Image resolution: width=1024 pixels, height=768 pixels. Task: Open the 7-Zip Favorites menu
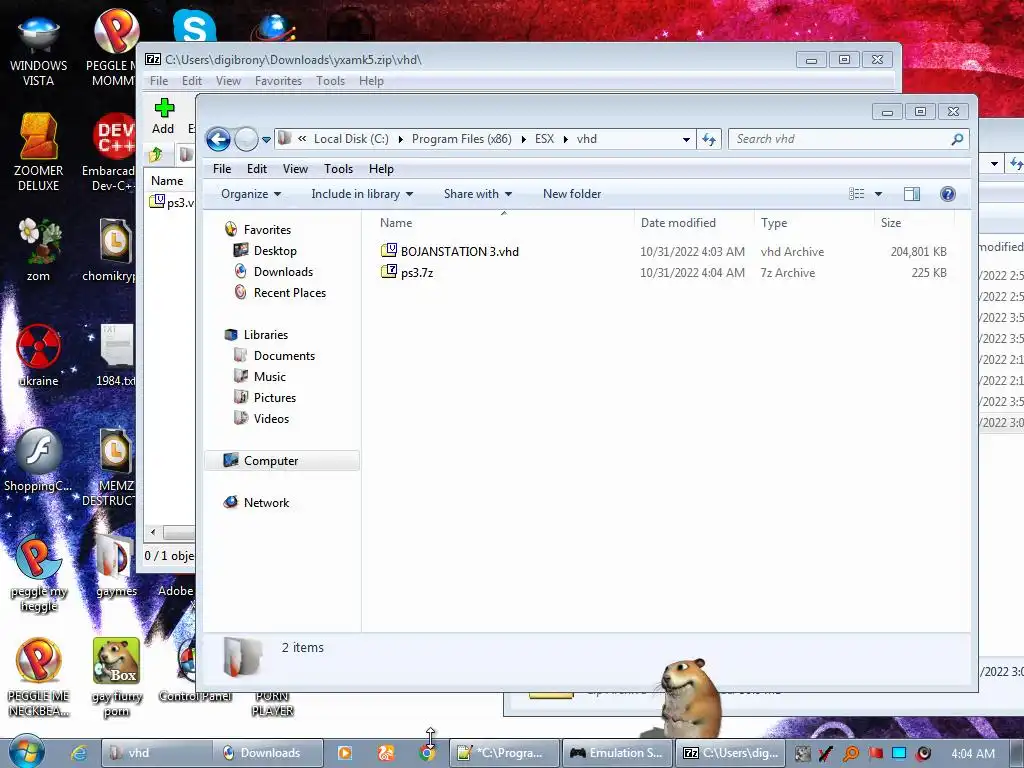click(x=278, y=81)
